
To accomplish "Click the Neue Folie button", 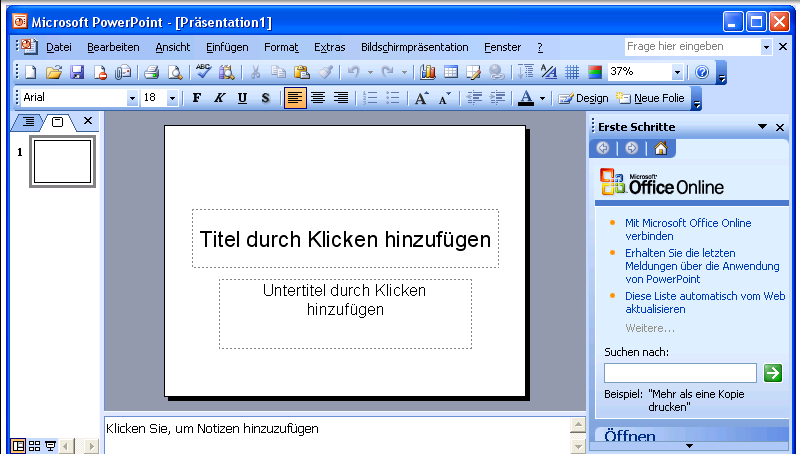I will click(650, 98).
